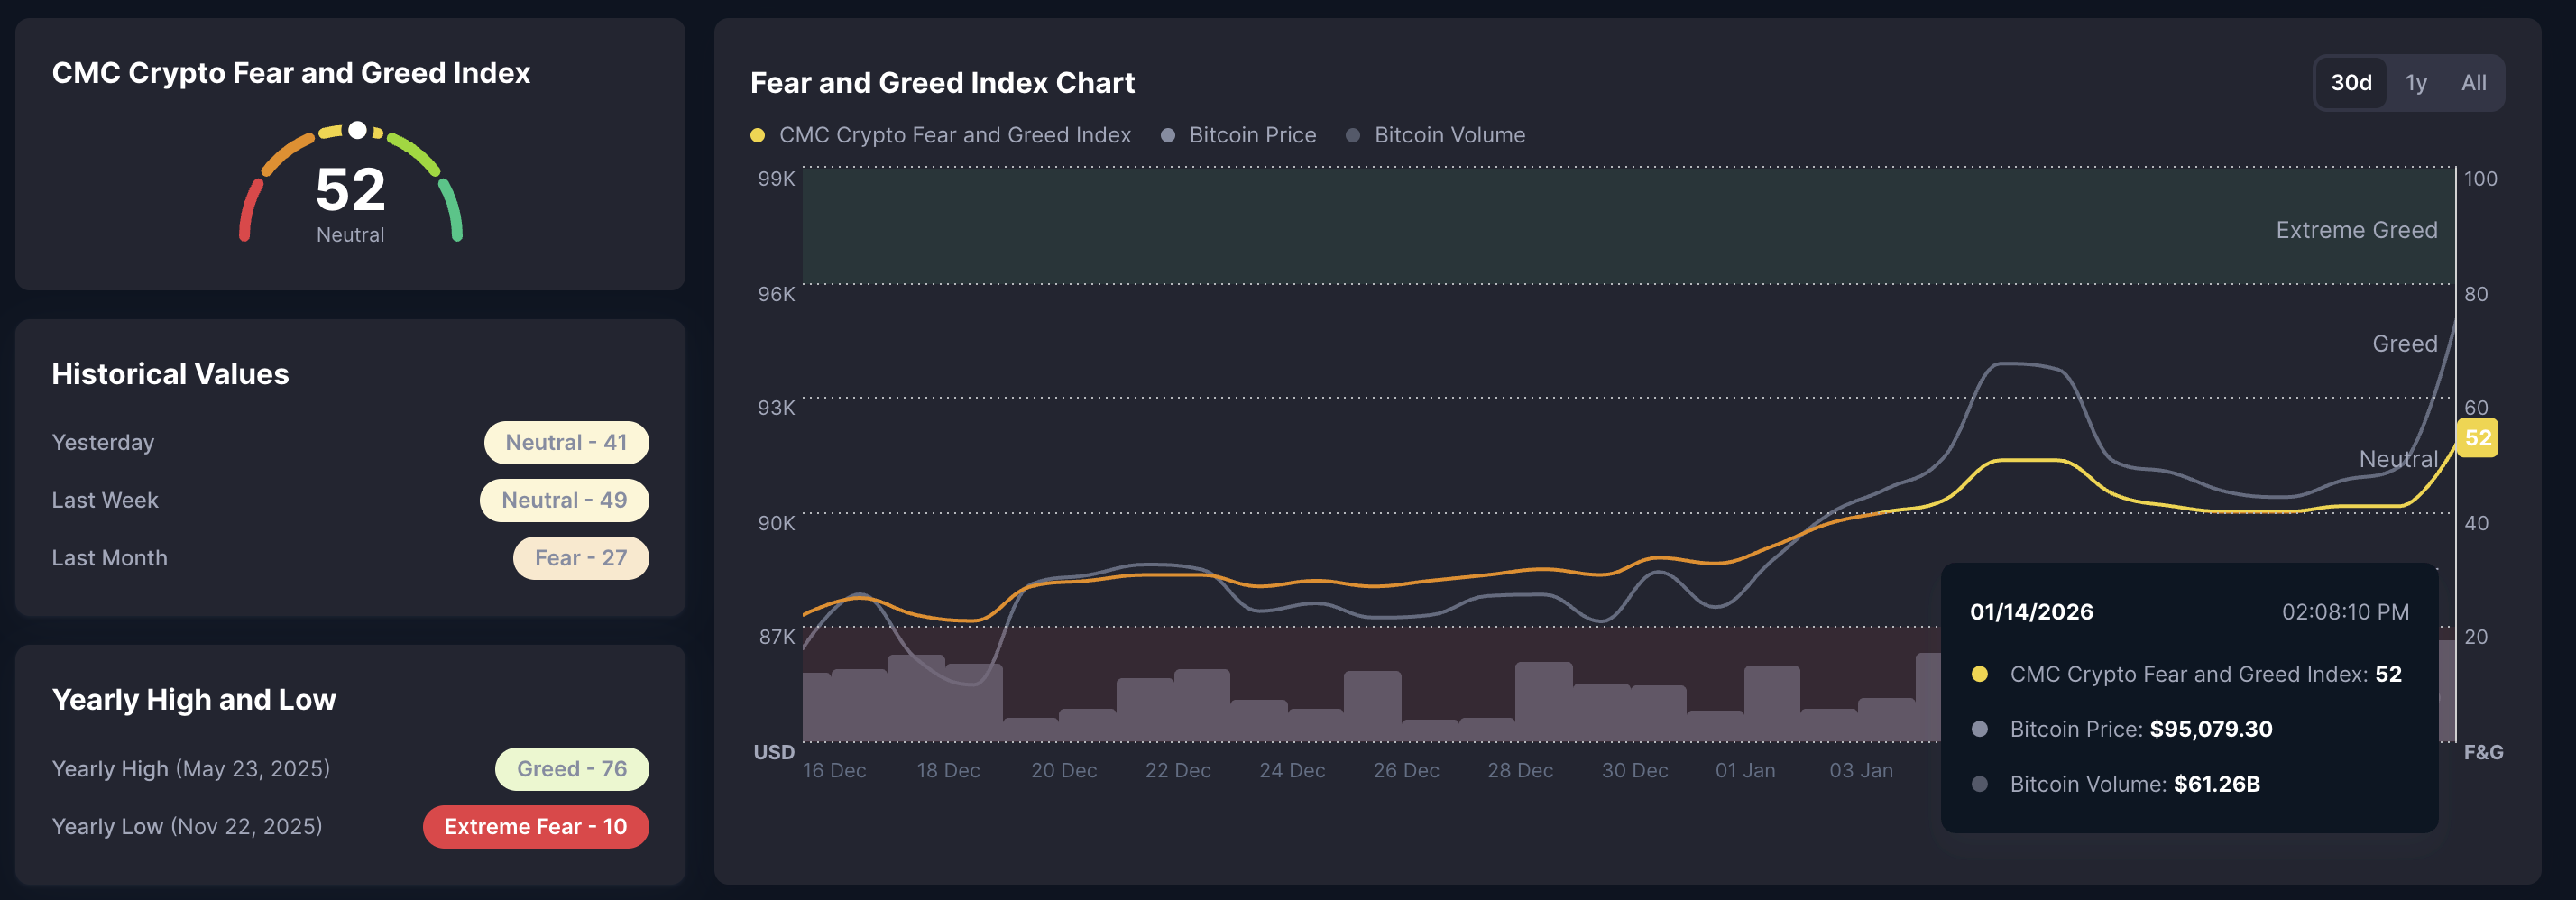Toggle Bitcoin Price line visibility via its legend entry
The height and width of the screenshot is (900, 2576).
(1252, 134)
